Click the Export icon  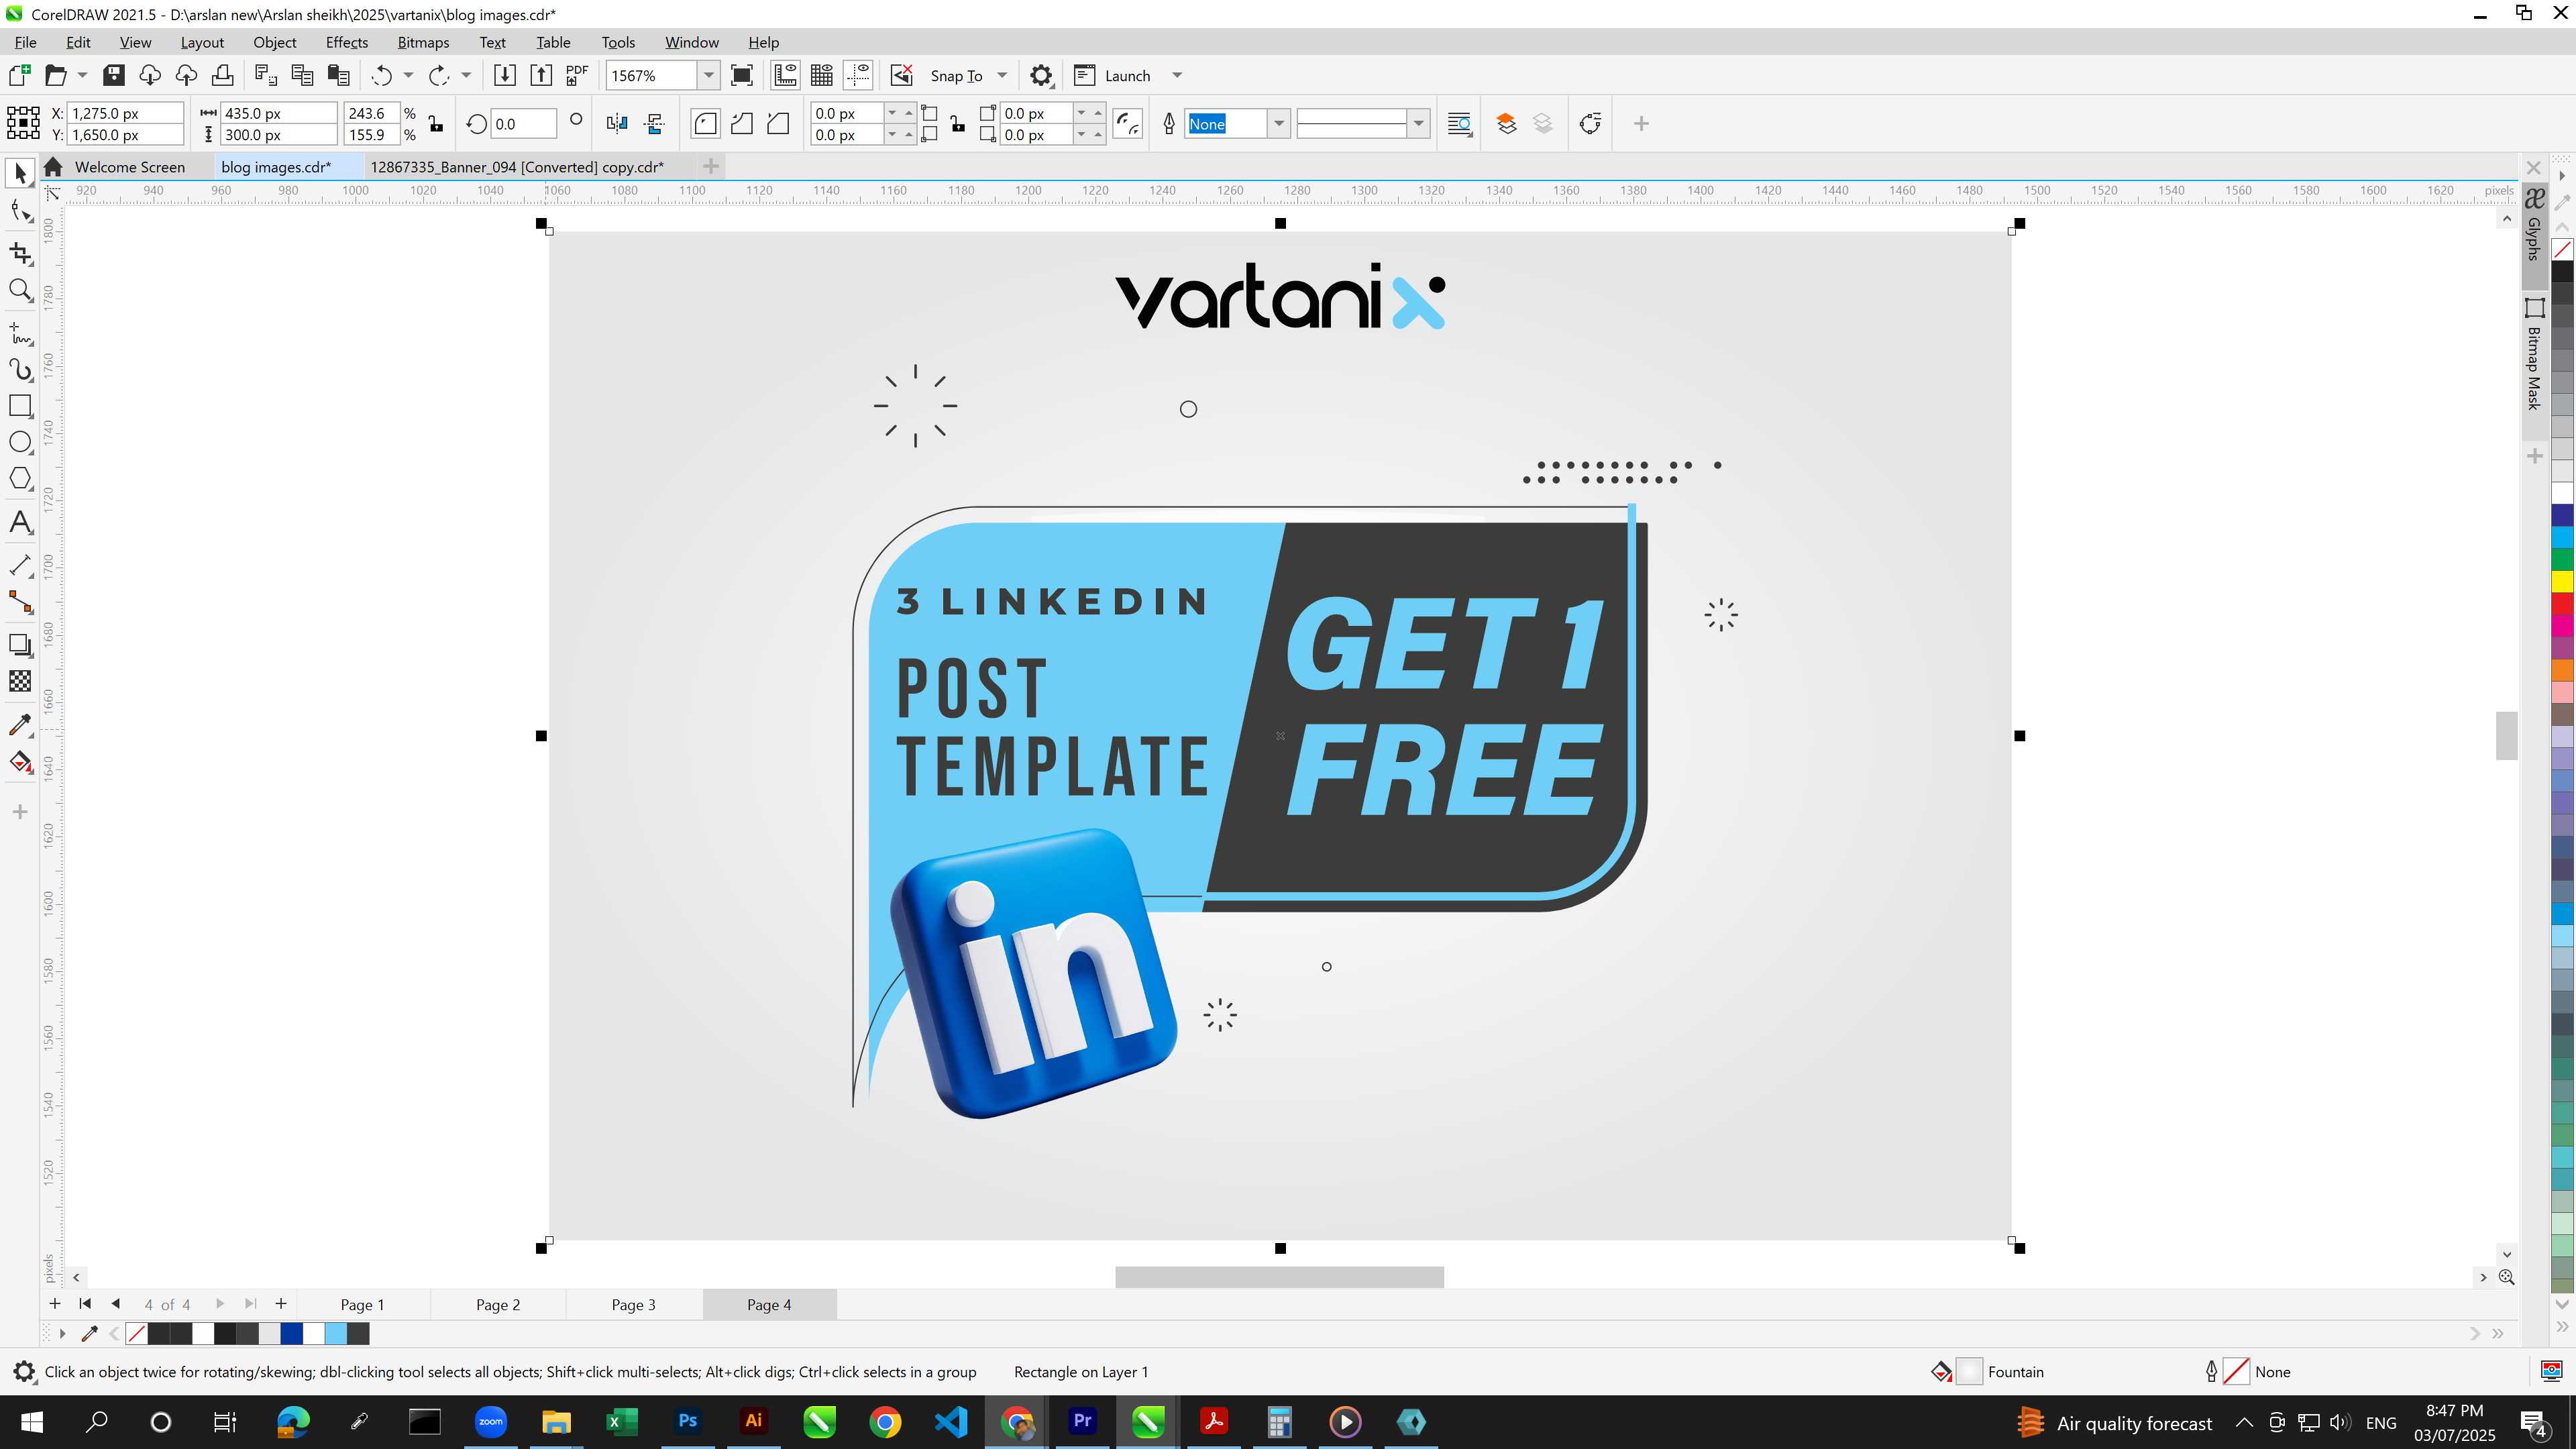[x=541, y=75]
